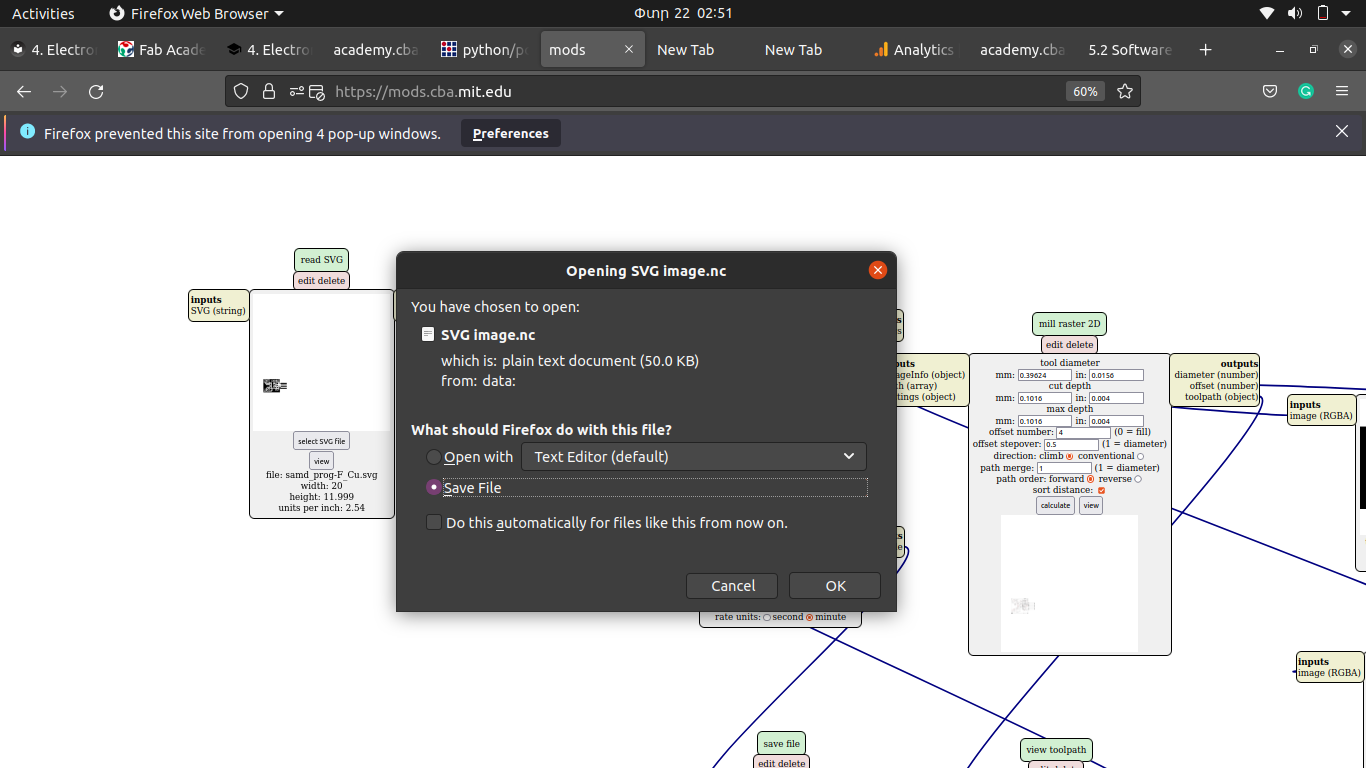1366x768 pixels.
Task: Toggle the sort distance checkbox
Action: point(1101,490)
